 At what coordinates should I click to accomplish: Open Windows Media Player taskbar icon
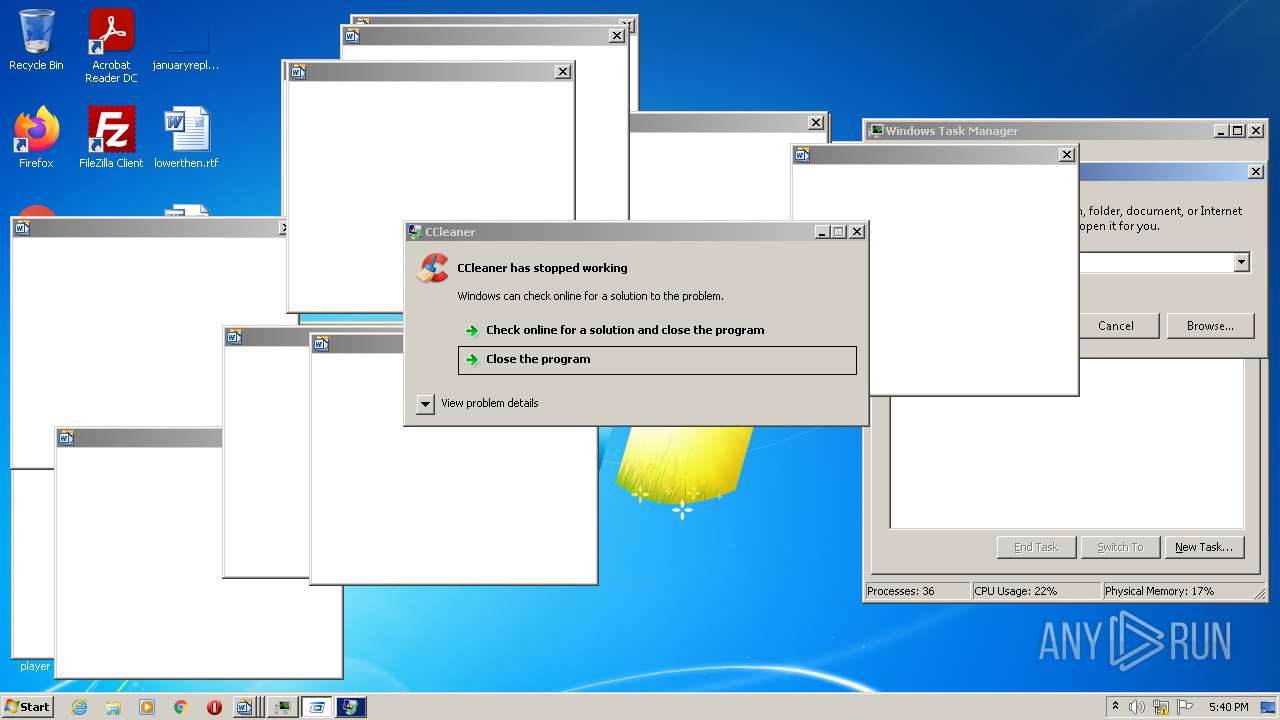point(147,707)
